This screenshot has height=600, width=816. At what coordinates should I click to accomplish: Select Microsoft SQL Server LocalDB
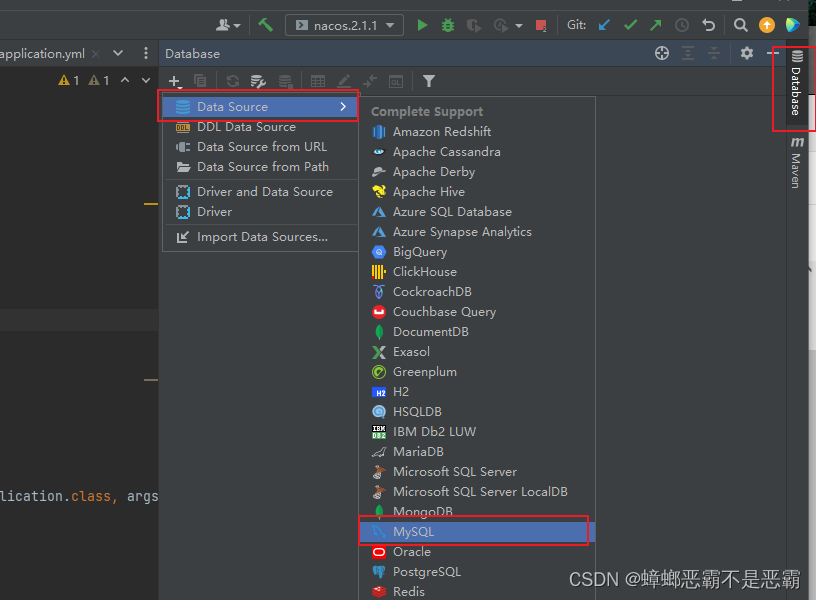click(x=477, y=492)
